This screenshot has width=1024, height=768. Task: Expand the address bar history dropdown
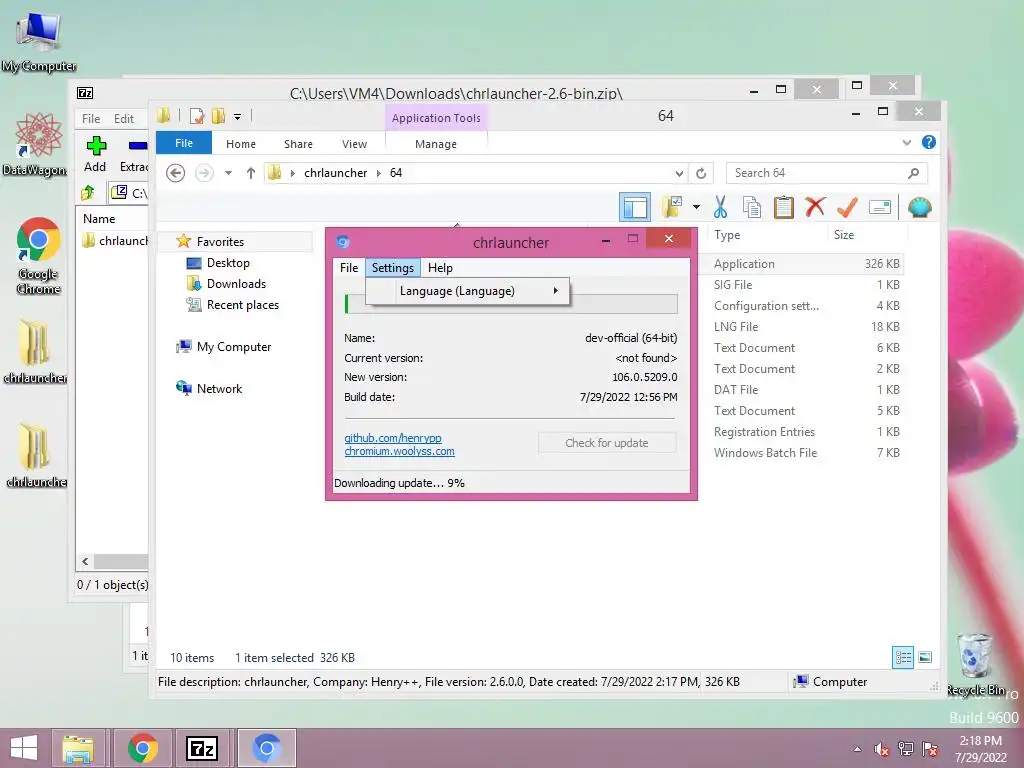click(679, 173)
